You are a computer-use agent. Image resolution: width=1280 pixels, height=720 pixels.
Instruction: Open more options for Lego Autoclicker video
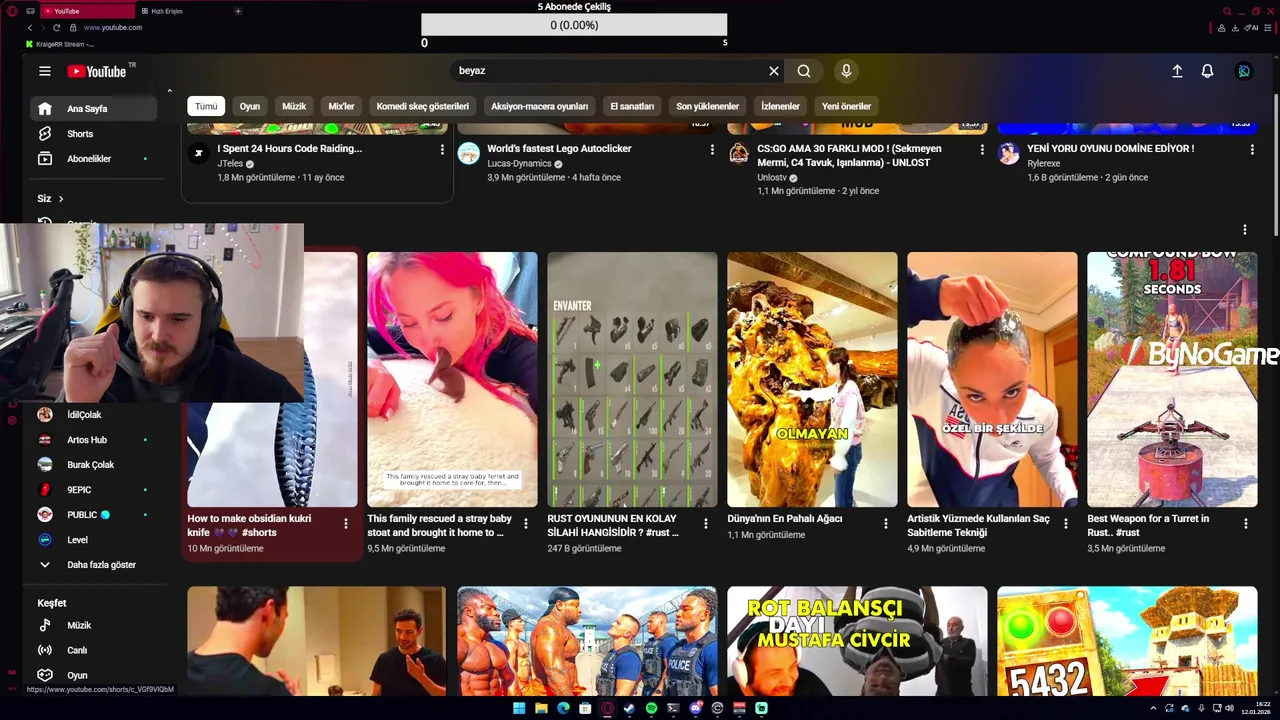click(x=712, y=149)
